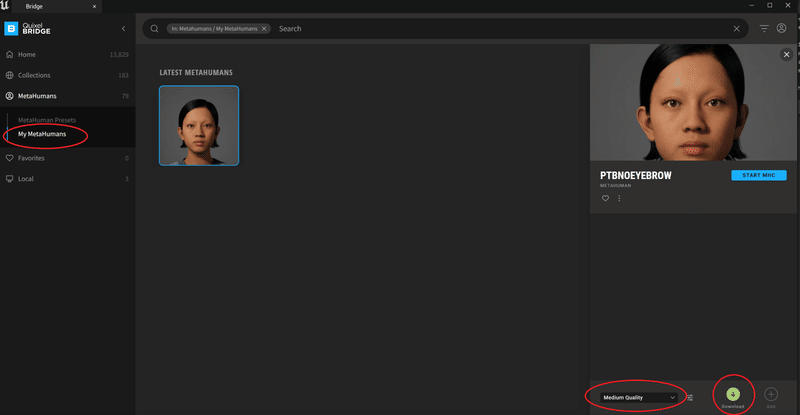
Task: Open the user account icon
Action: click(781, 29)
